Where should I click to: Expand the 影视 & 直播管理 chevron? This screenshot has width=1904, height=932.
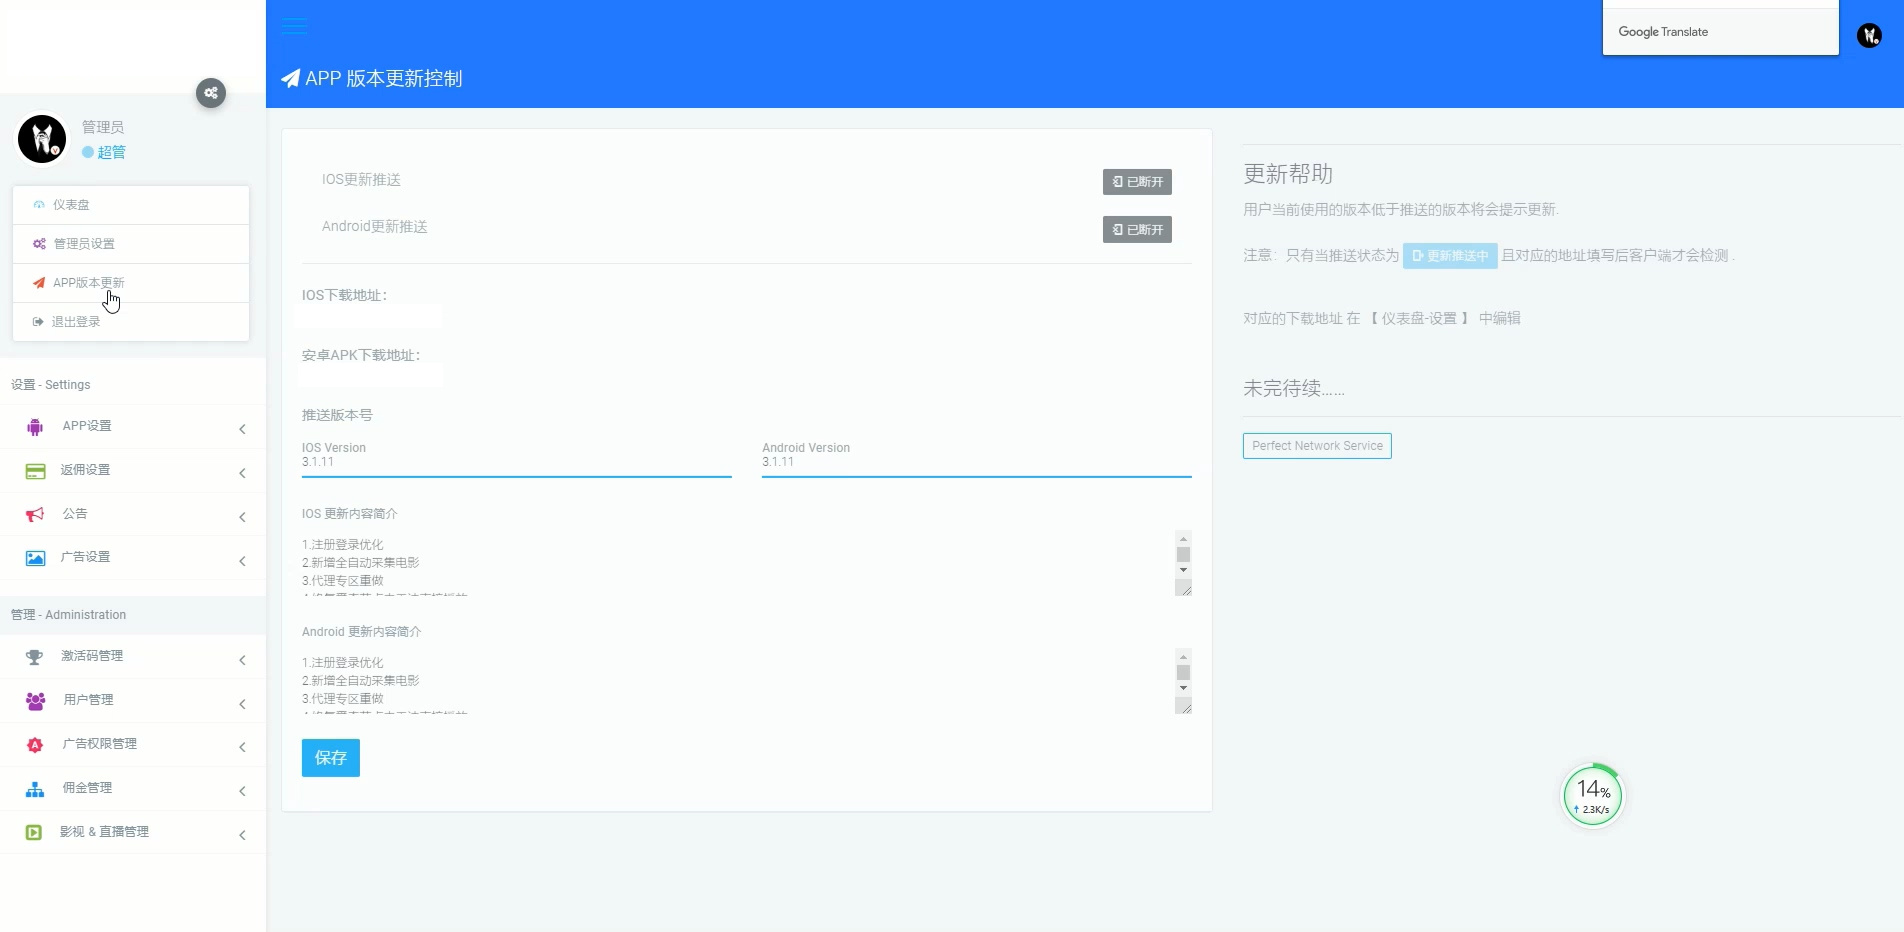point(242,835)
